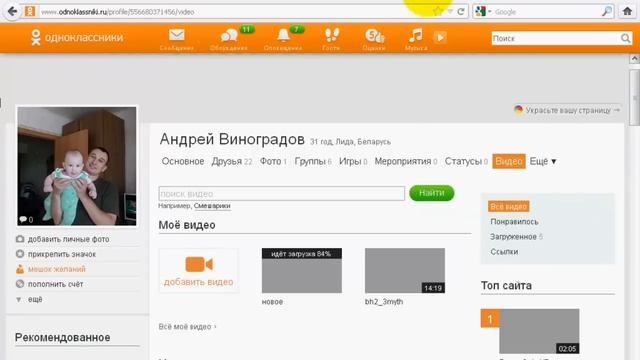Select Все видео filter
Image resolution: width=640 pixels, height=360 pixels.
509,207
